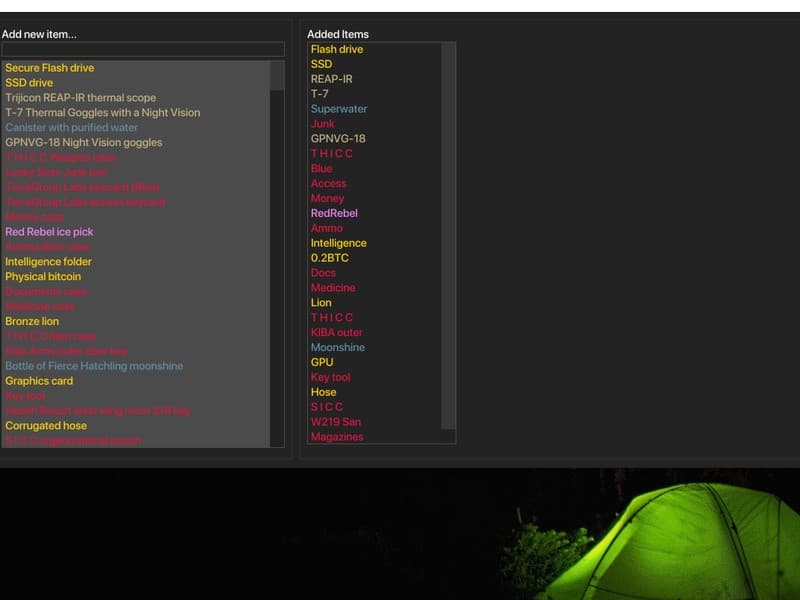Pick 'T-7 Thermal Goggles with a Night Vision'
The image size is (800, 600).
103,112
